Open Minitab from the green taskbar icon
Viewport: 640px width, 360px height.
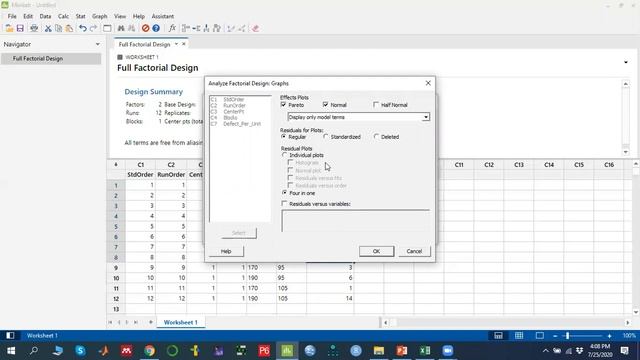click(x=287, y=350)
